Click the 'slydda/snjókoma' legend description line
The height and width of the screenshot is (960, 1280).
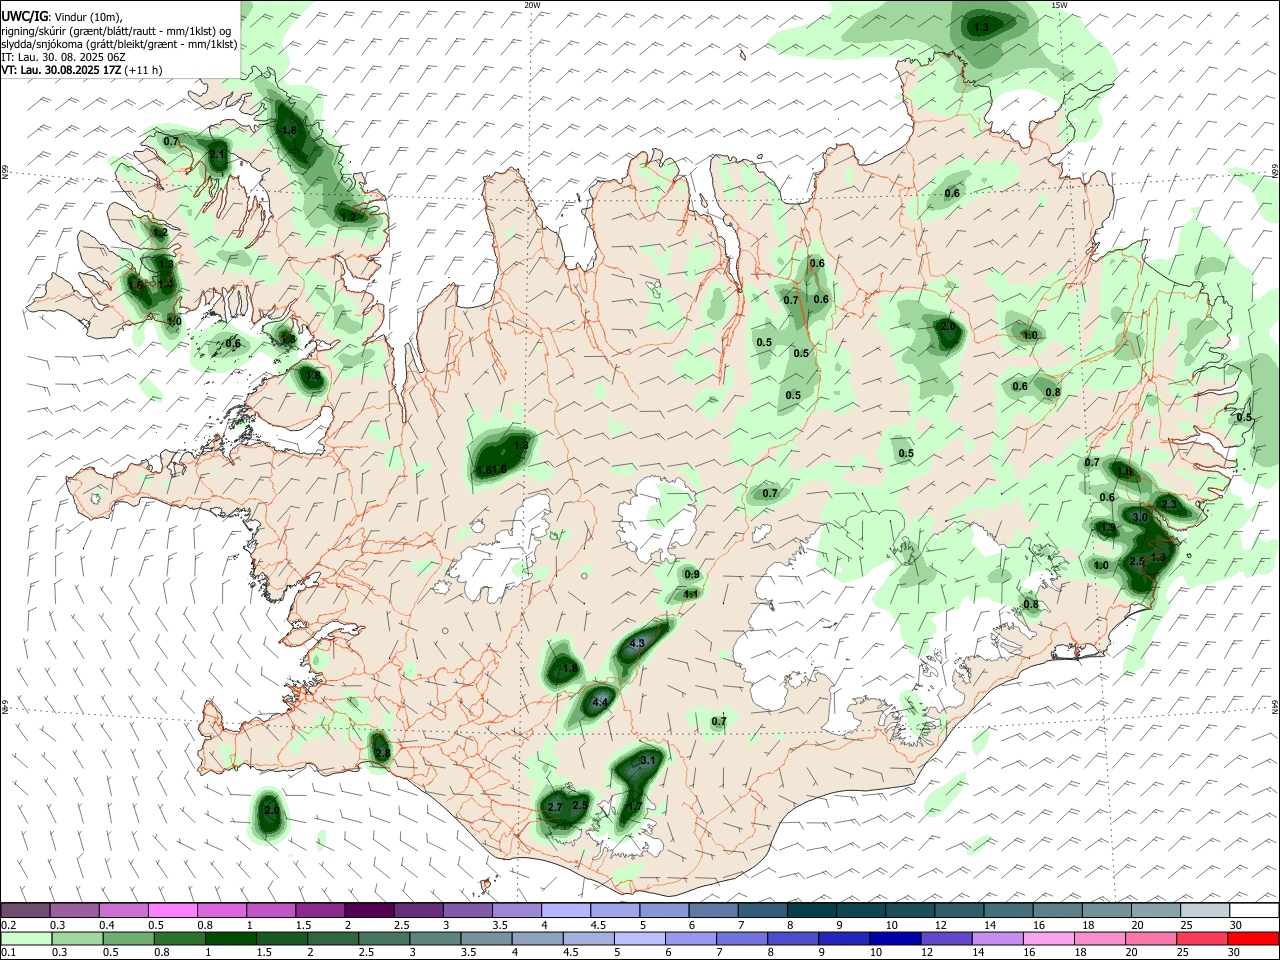(x=119, y=44)
